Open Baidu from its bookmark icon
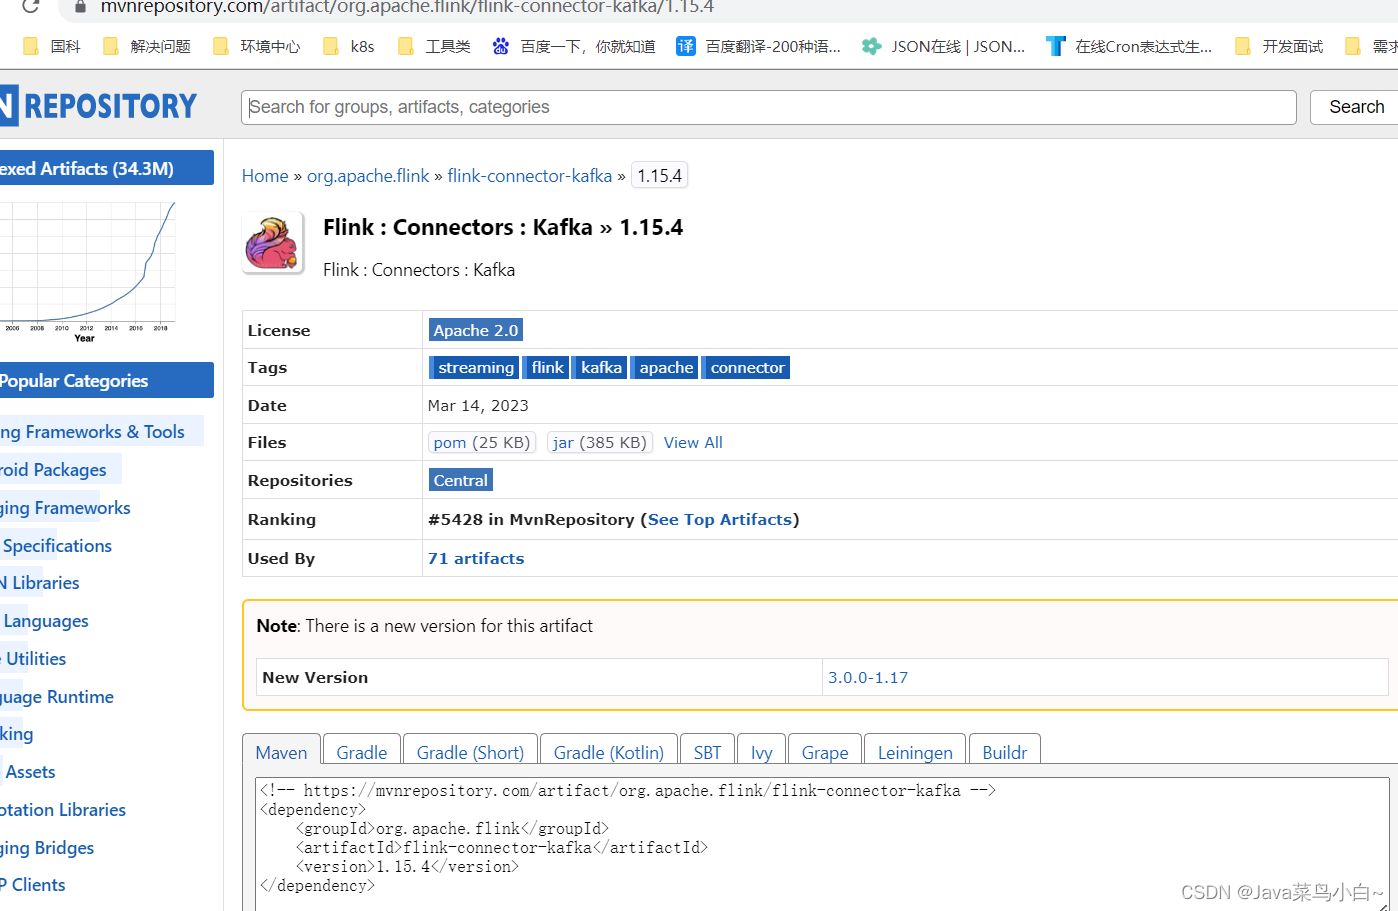The image size is (1398, 911). (500, 45)
